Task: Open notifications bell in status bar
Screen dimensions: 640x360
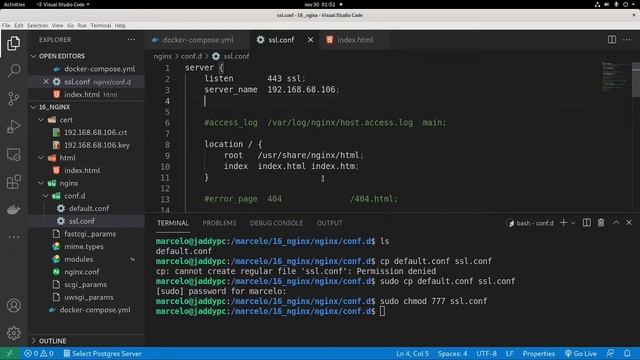Action: coord(627,353)
